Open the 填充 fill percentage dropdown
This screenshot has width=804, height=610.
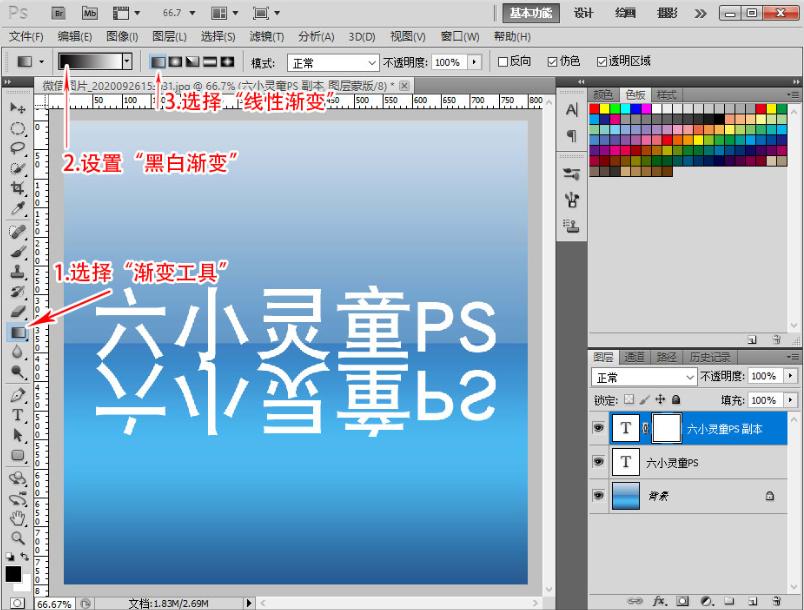click(x=791, y=397)
